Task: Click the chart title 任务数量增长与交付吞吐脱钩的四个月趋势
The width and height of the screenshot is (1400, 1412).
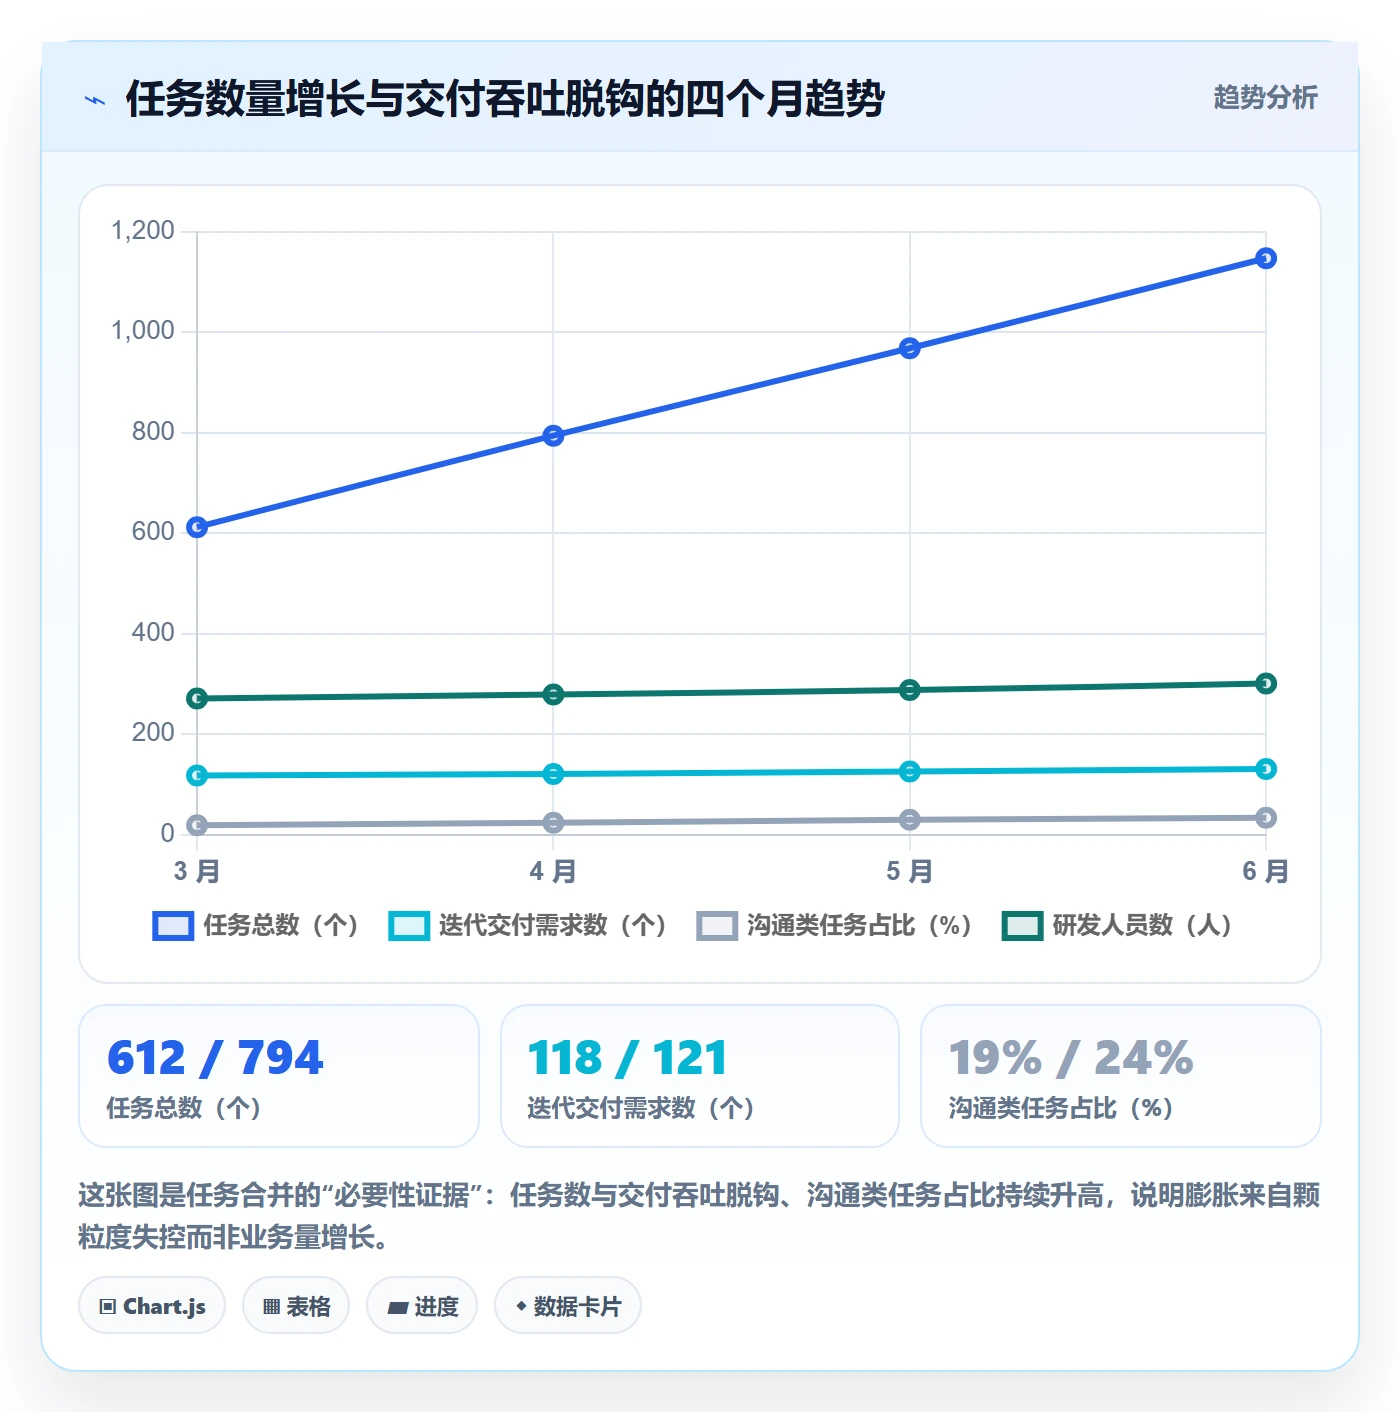Action: [505, 99]
